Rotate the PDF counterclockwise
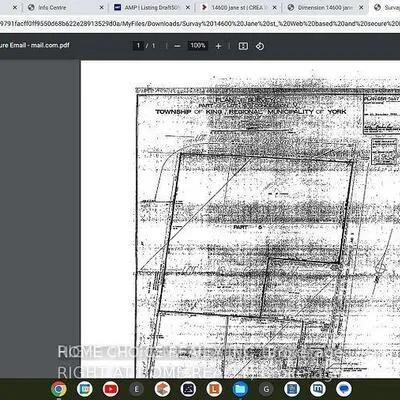Viewport: 400px width, 400px height. (260, 46)
